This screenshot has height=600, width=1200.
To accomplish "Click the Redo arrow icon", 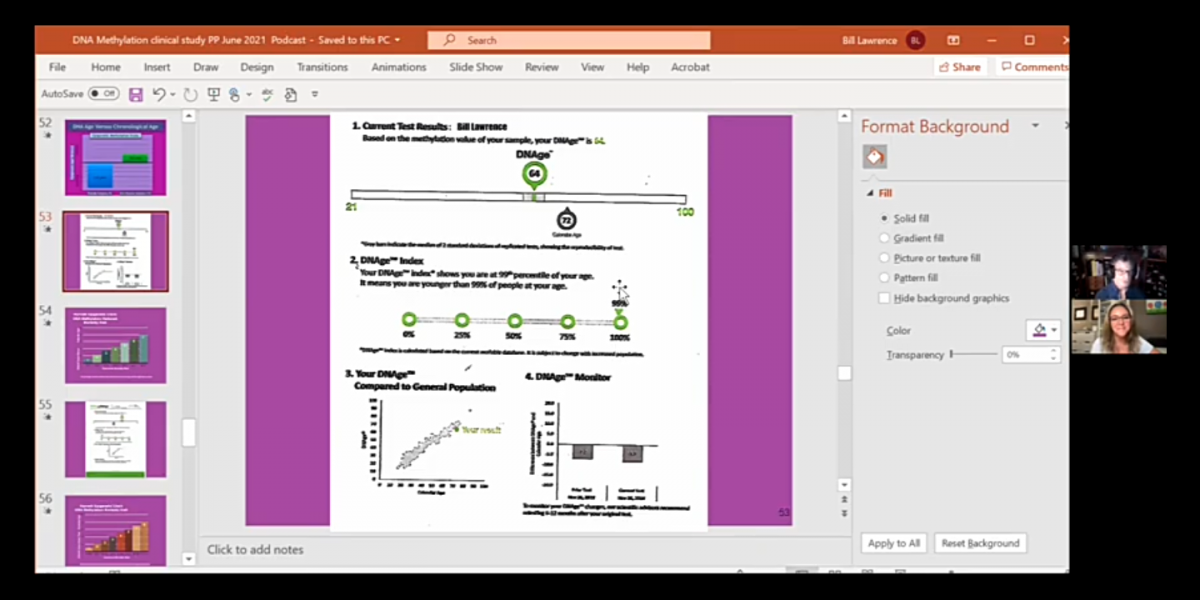I will tap(189, 94).
